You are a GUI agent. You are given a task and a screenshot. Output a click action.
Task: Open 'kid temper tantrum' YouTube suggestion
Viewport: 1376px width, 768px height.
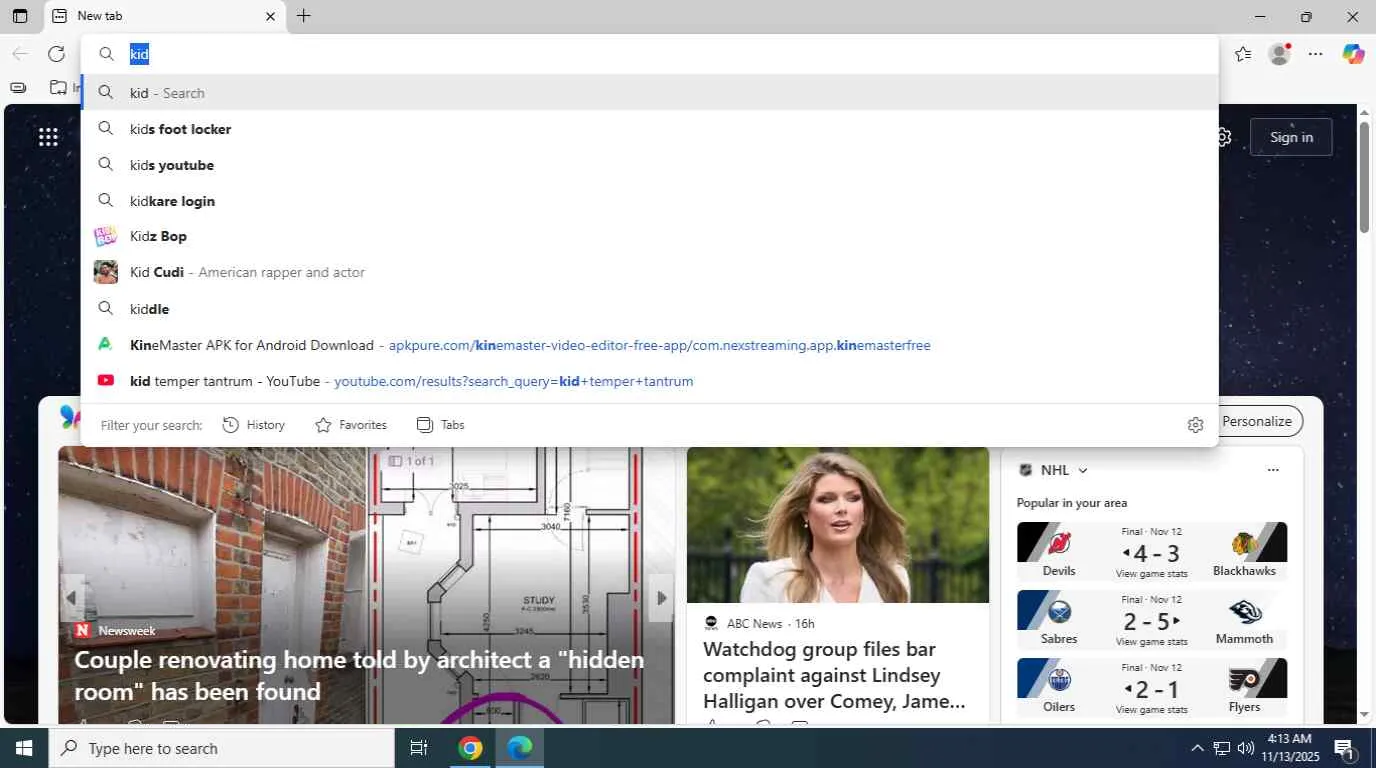[650, 381]
